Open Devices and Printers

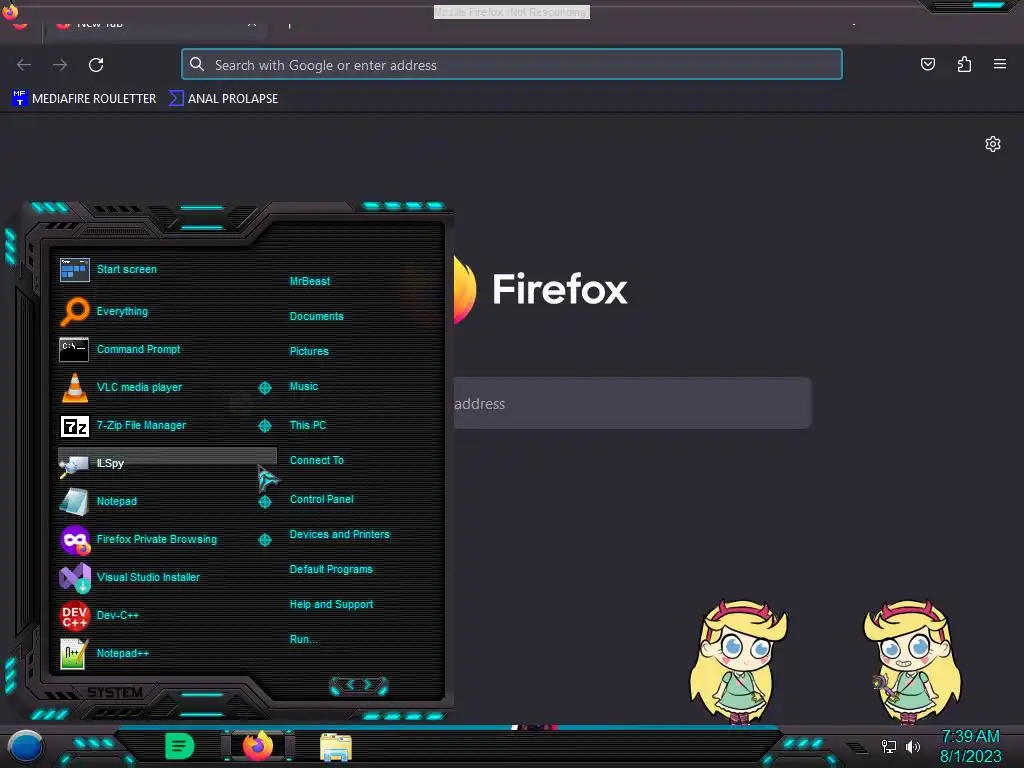[340, 534]
